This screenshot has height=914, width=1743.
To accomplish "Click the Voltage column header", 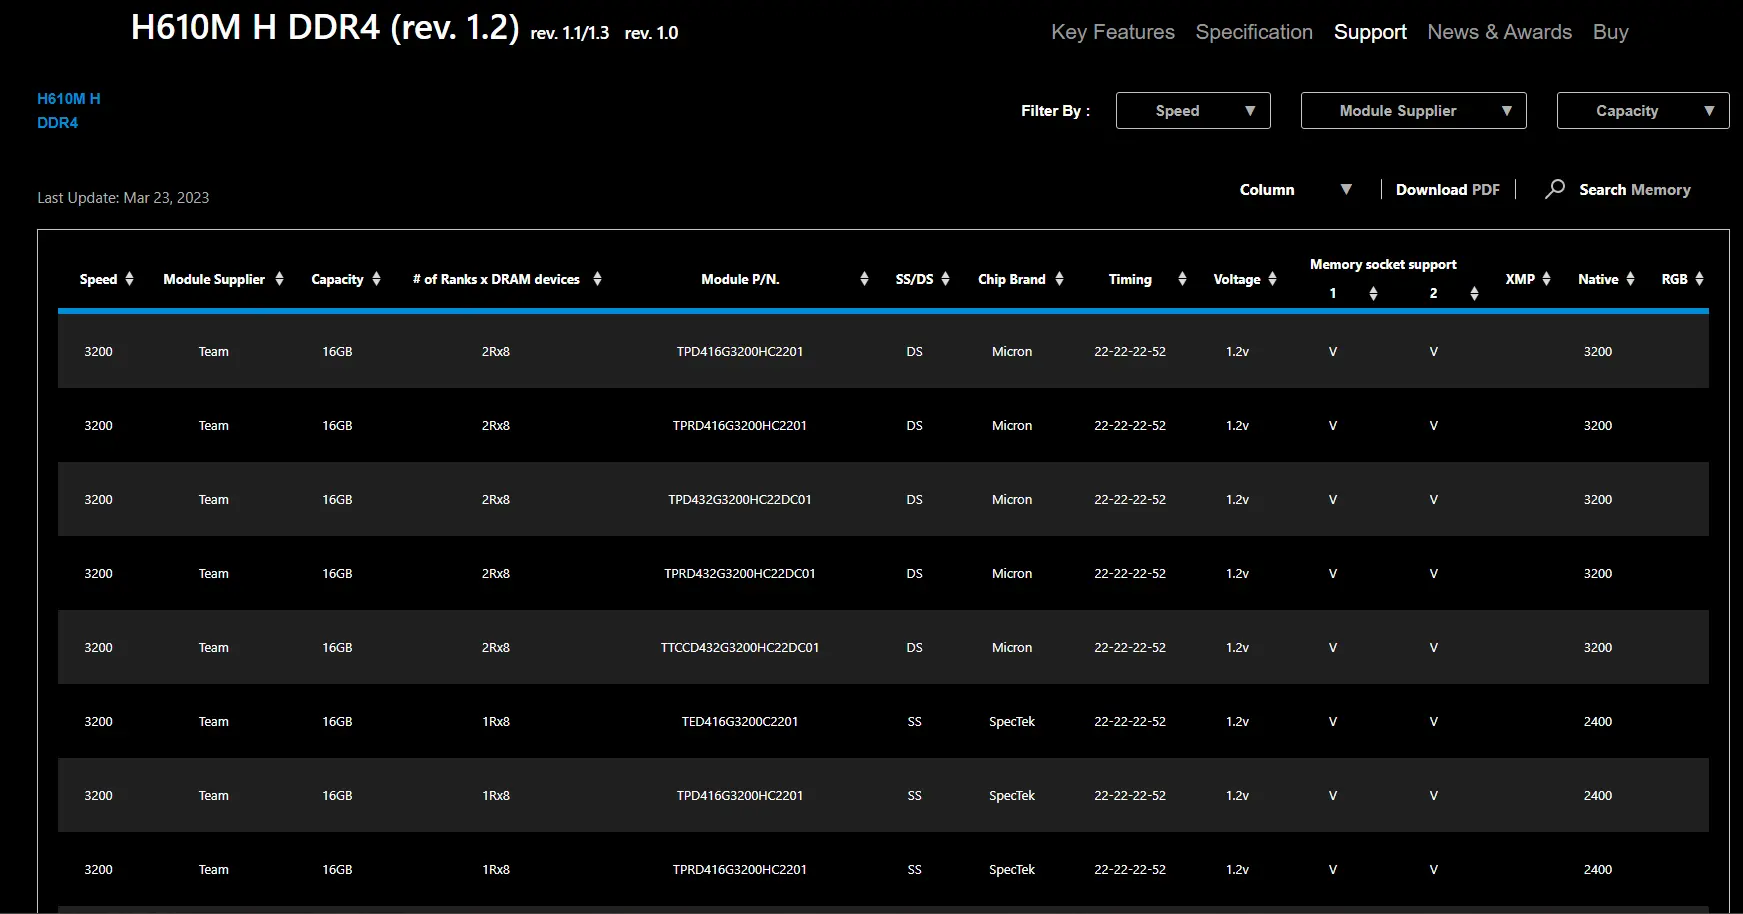I will (x=1237, y=279).
